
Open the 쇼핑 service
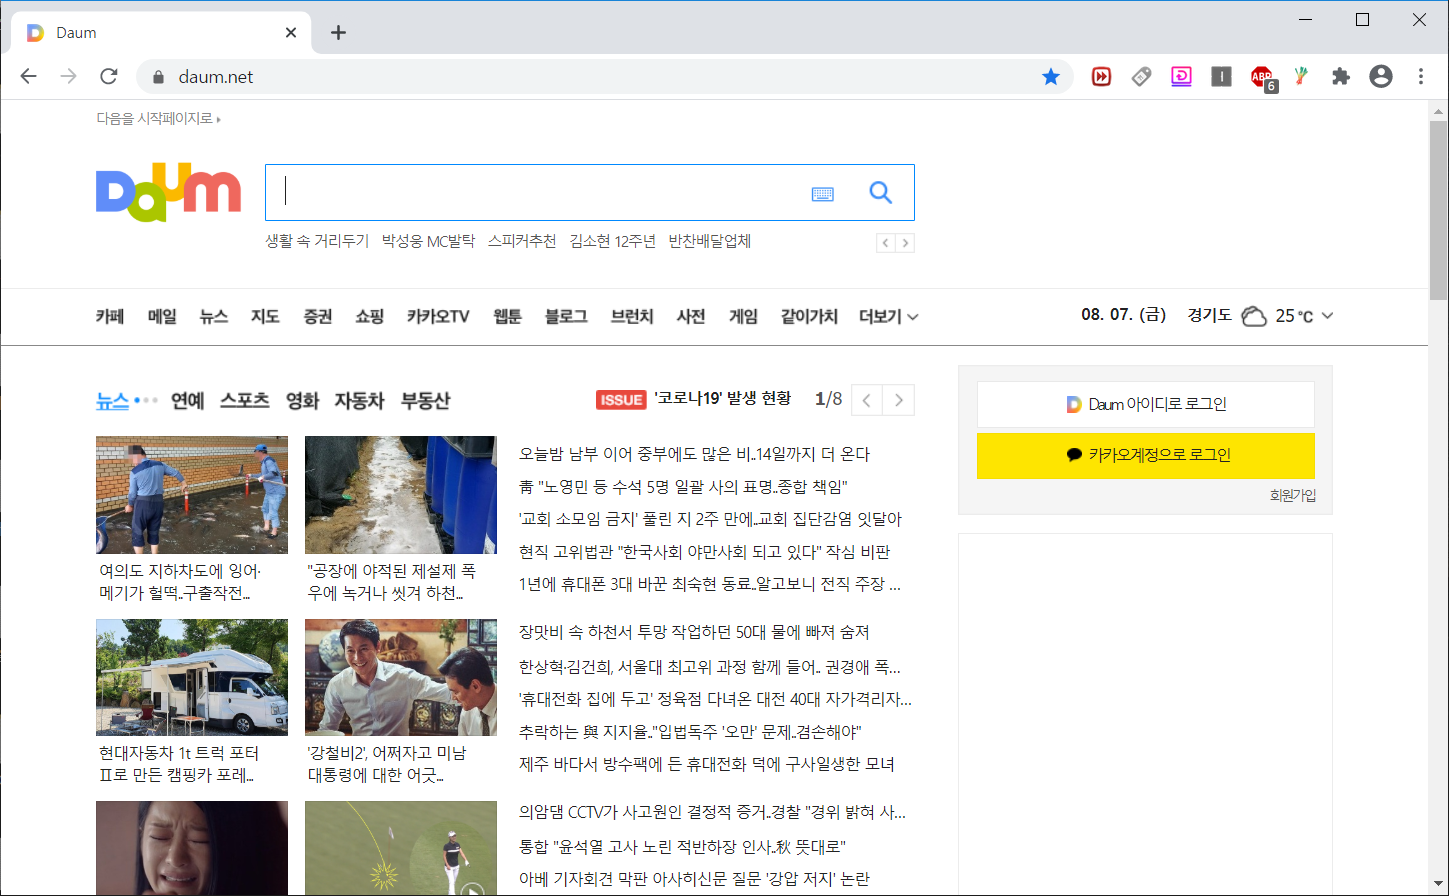click(x=370, y=316)
